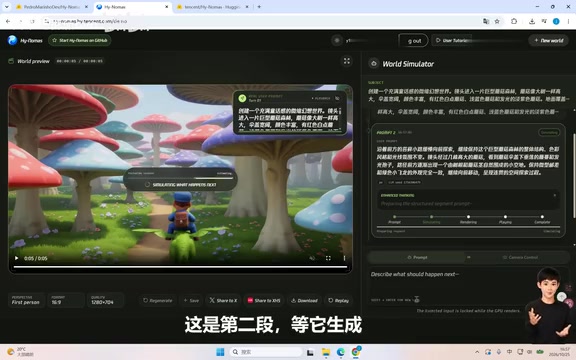576x360 pixels.
Task: Click the taskbar search box
Action: click(266, 352)
